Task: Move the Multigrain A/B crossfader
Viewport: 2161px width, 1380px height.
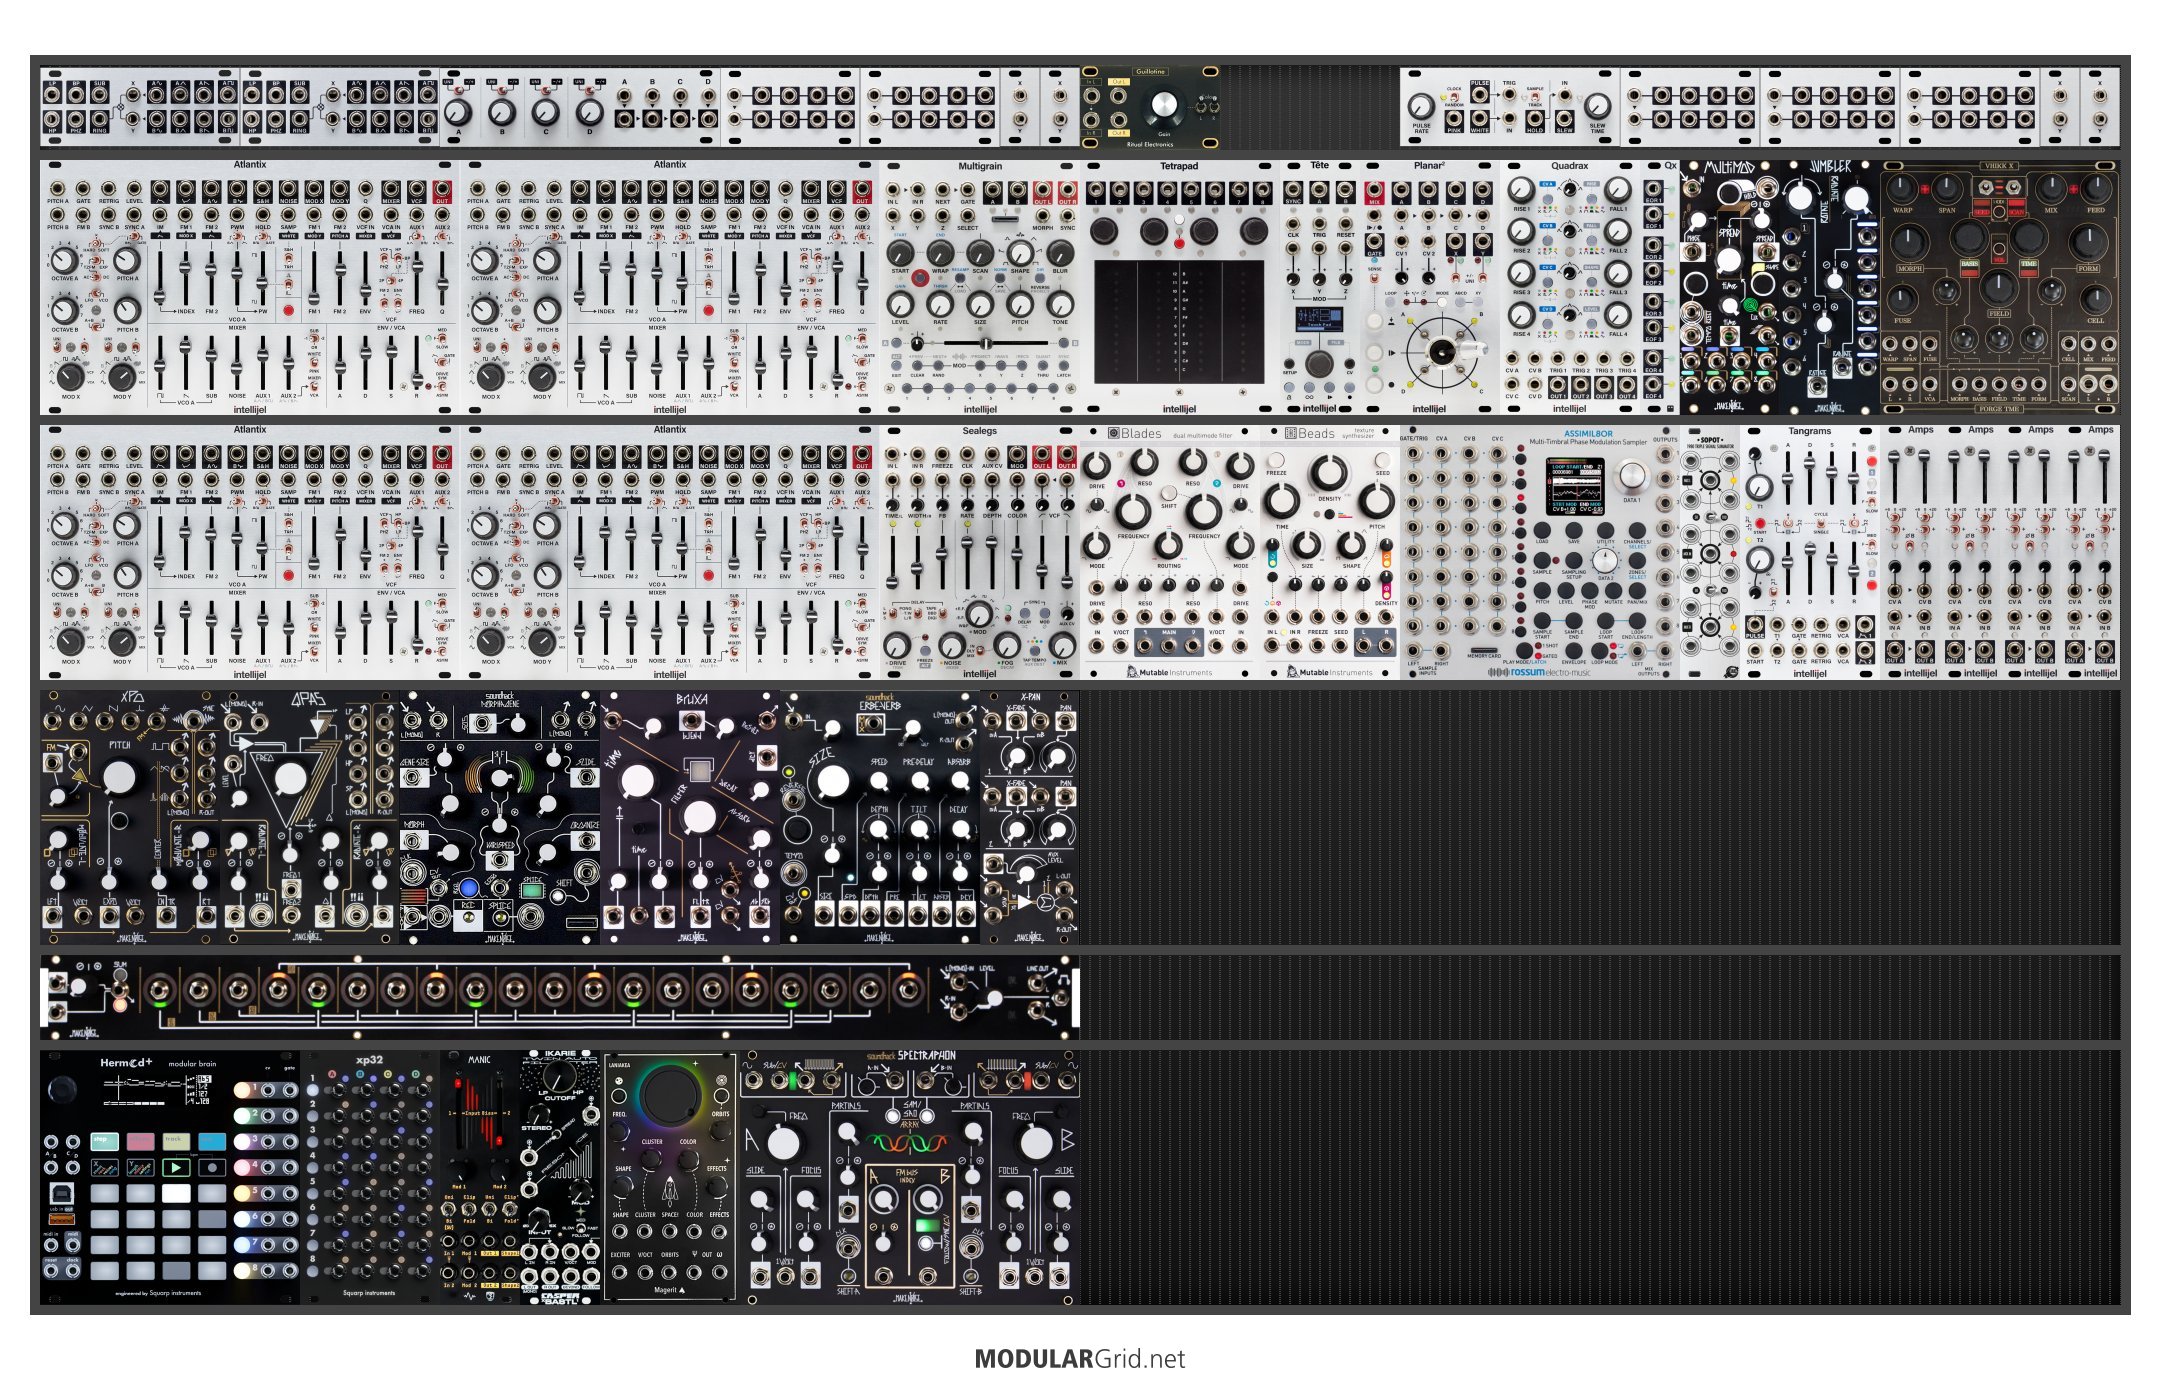Action: pyautogui.click(x=985, y=344)
